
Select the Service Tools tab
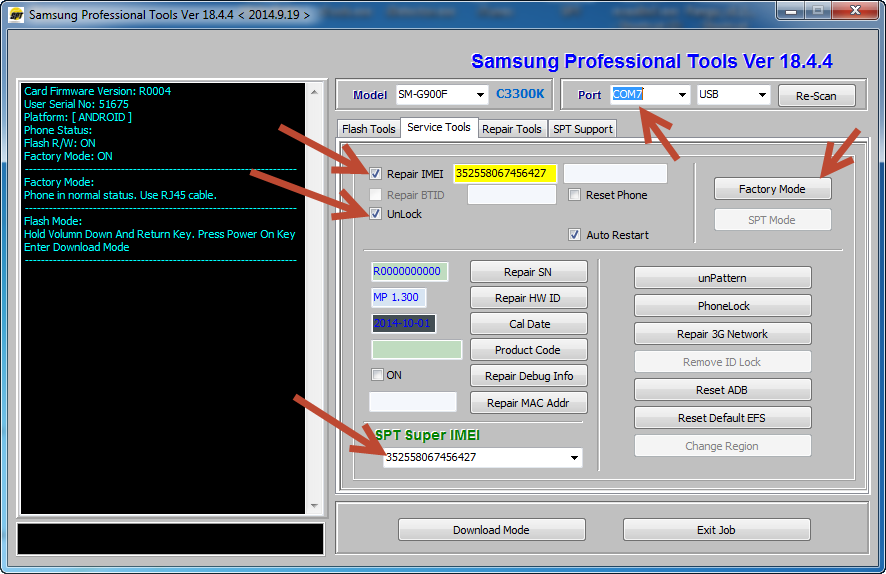pos(439,127)
